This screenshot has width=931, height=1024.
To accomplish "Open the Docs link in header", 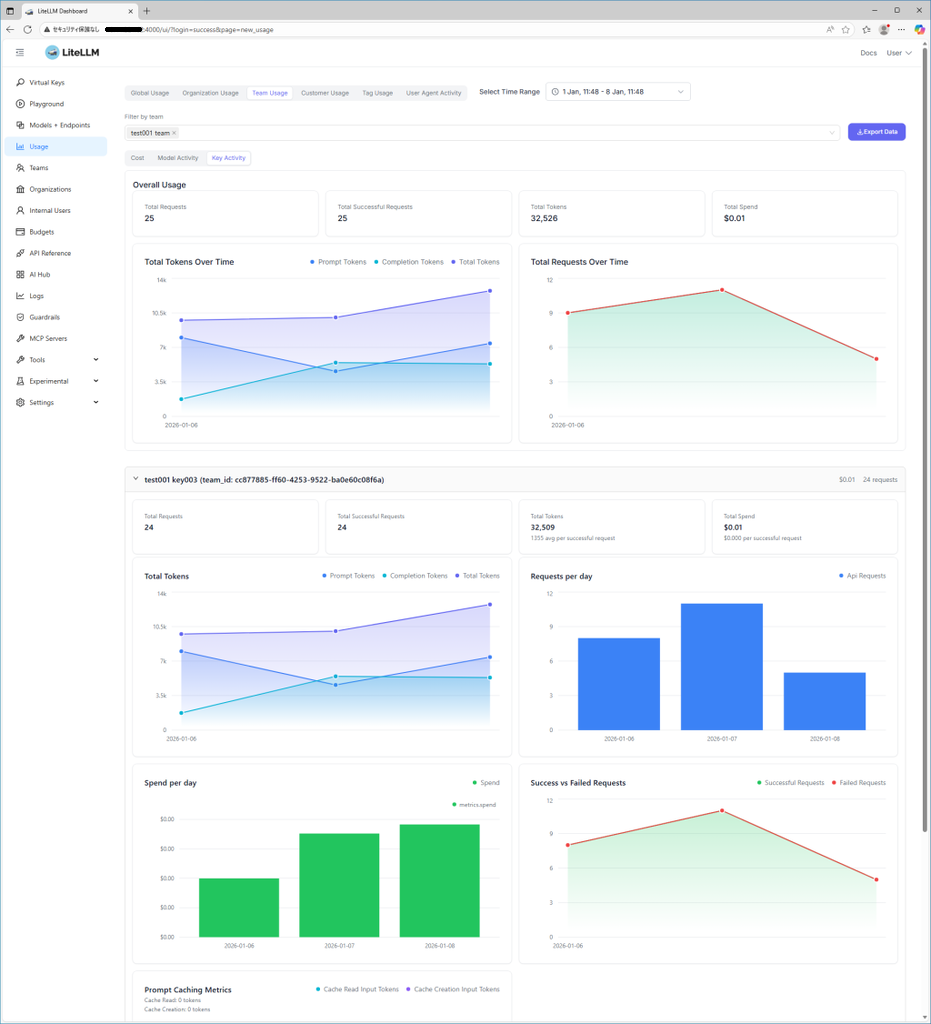I will 868,53.
